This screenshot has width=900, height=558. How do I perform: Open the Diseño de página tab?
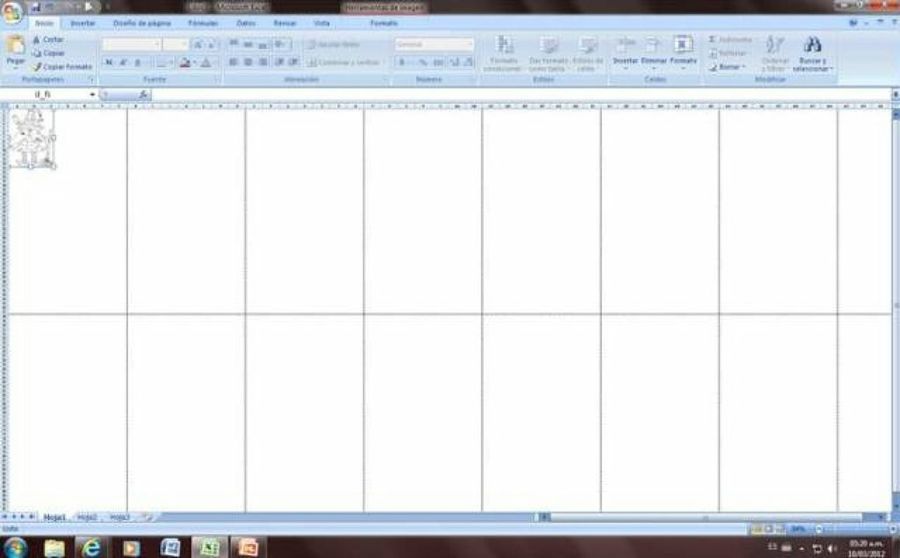pyautogui.click(x=142, y=23)
